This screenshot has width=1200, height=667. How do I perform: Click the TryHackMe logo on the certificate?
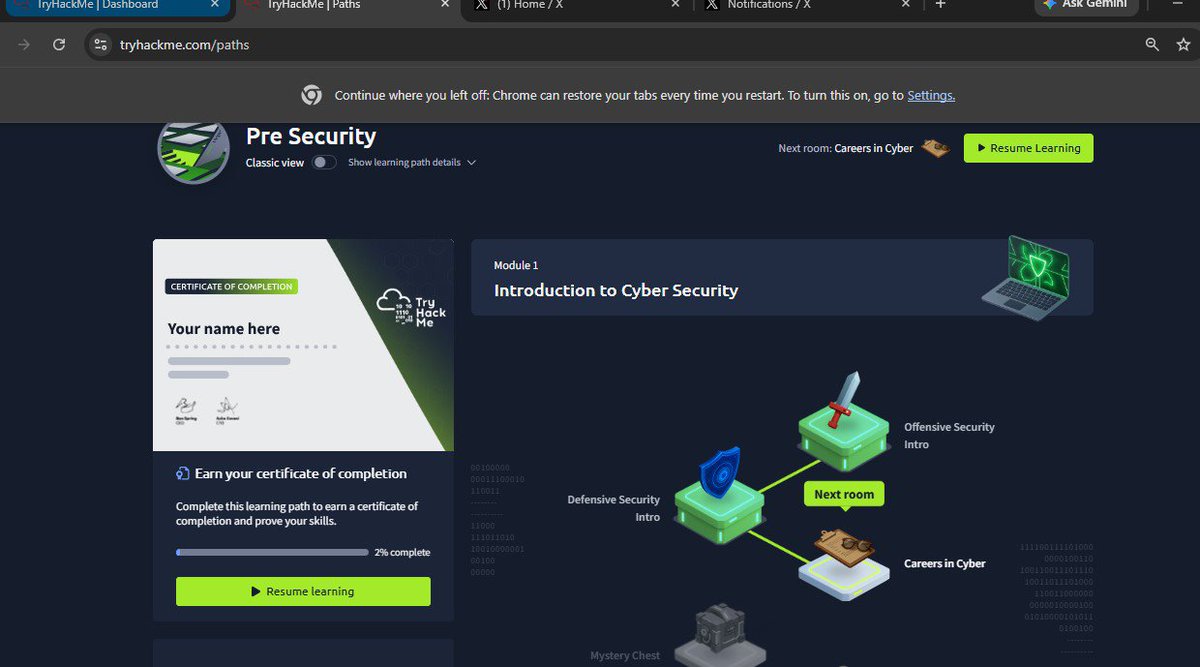tap(411, 307)
